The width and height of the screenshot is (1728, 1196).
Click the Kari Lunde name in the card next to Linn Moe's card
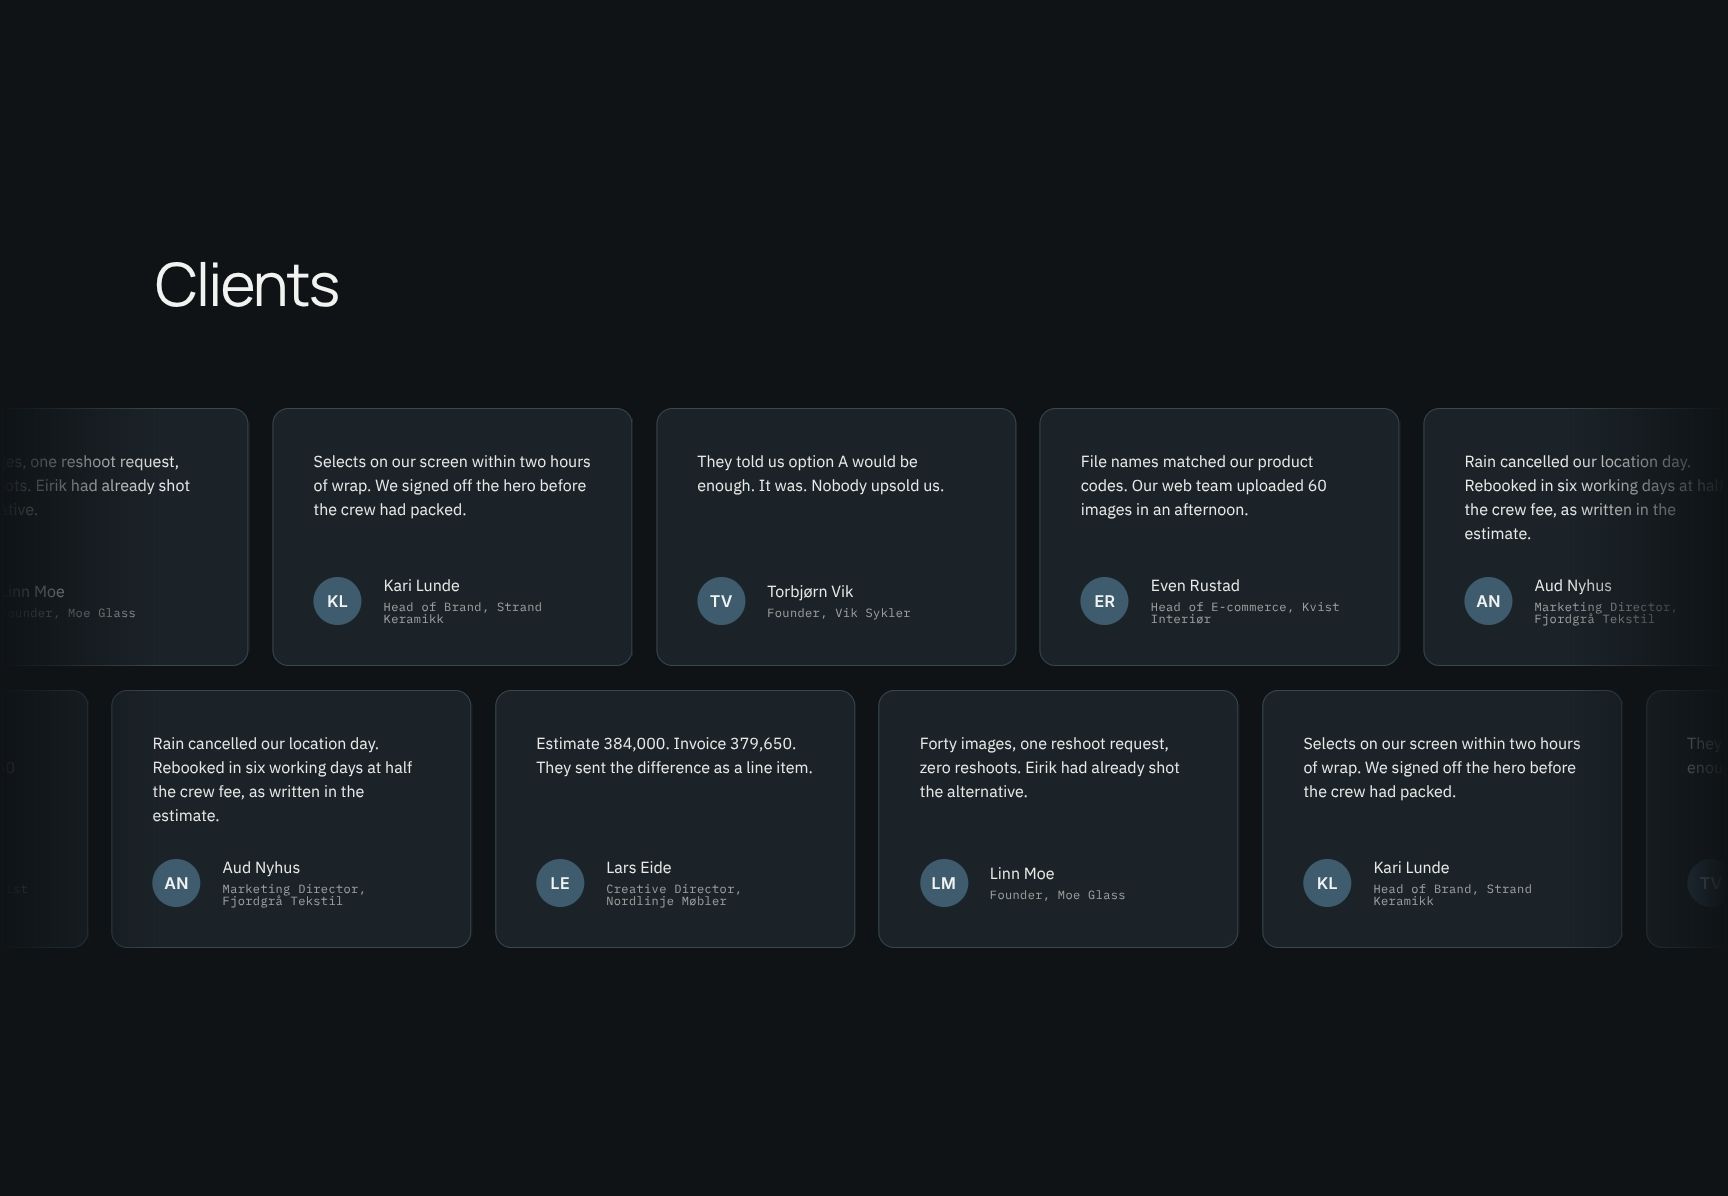click(1411, 867)
